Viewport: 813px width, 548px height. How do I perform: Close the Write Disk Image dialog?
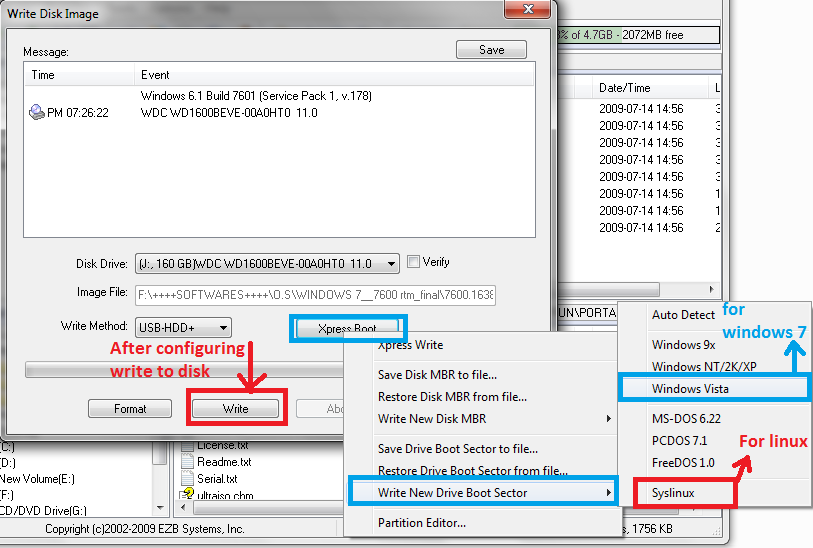point(527,9)
